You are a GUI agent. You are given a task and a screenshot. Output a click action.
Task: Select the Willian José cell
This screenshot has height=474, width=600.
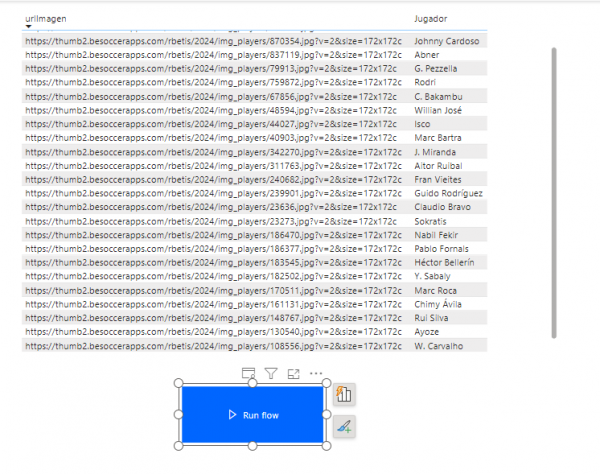click(x=438, y=110)
